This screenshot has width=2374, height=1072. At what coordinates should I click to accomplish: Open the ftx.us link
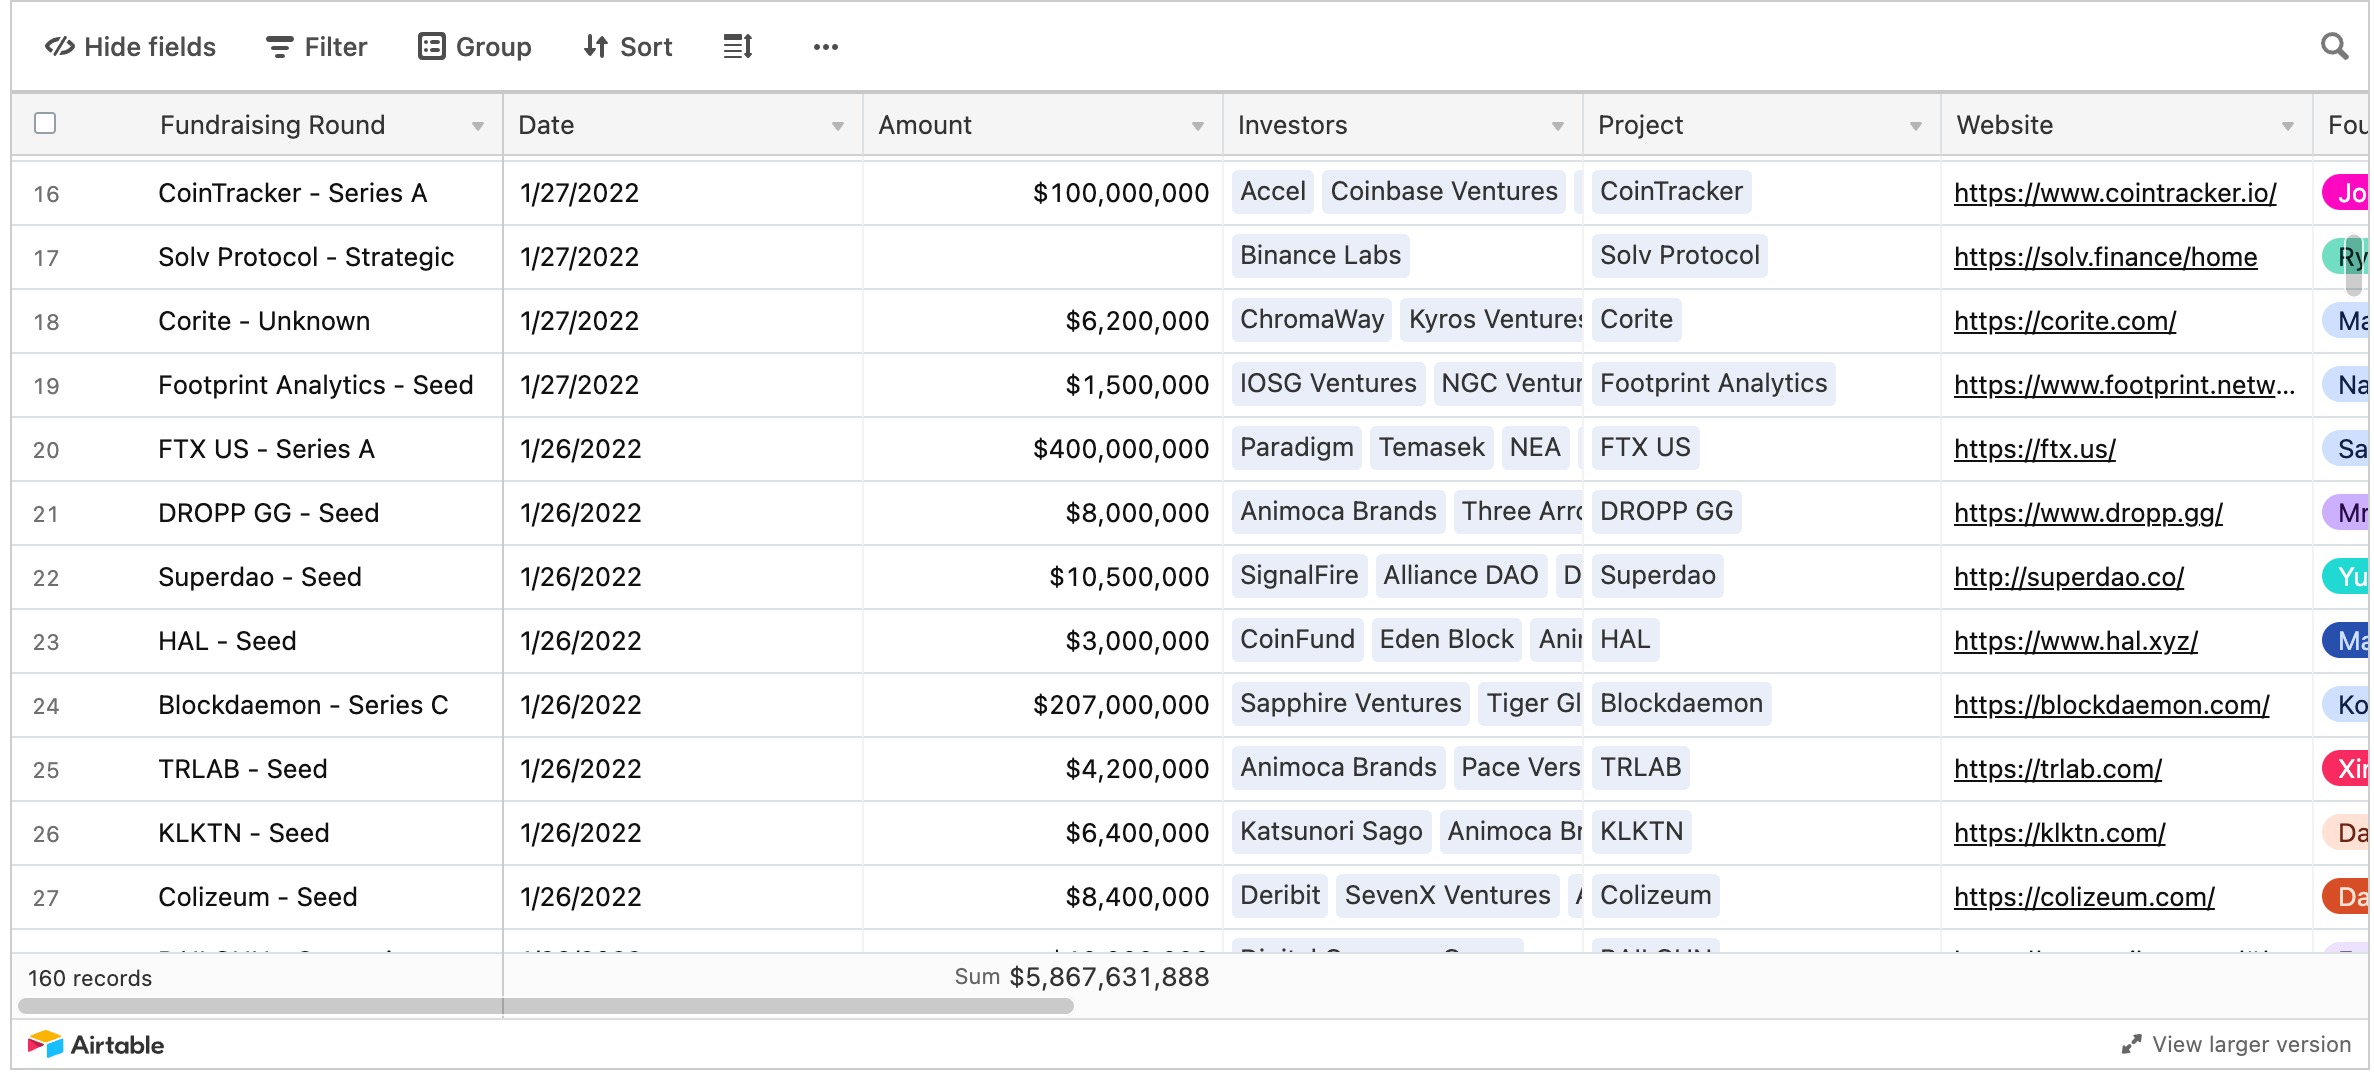click(2035, 449)
